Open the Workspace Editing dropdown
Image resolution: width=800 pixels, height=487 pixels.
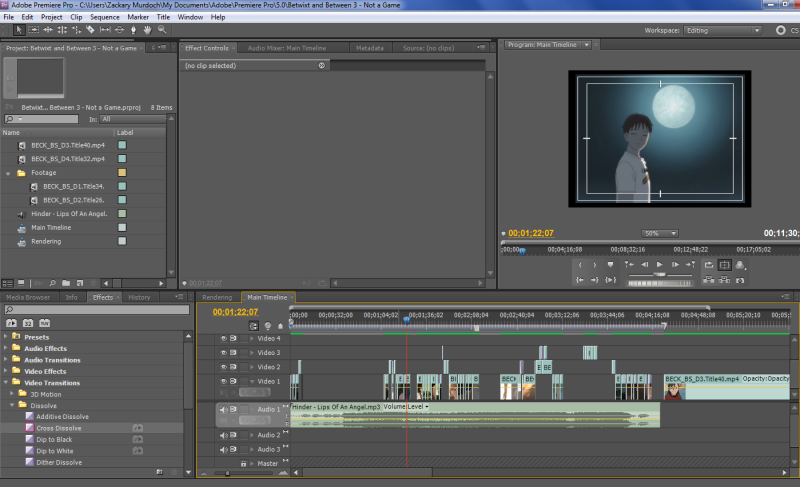(722, 31)
